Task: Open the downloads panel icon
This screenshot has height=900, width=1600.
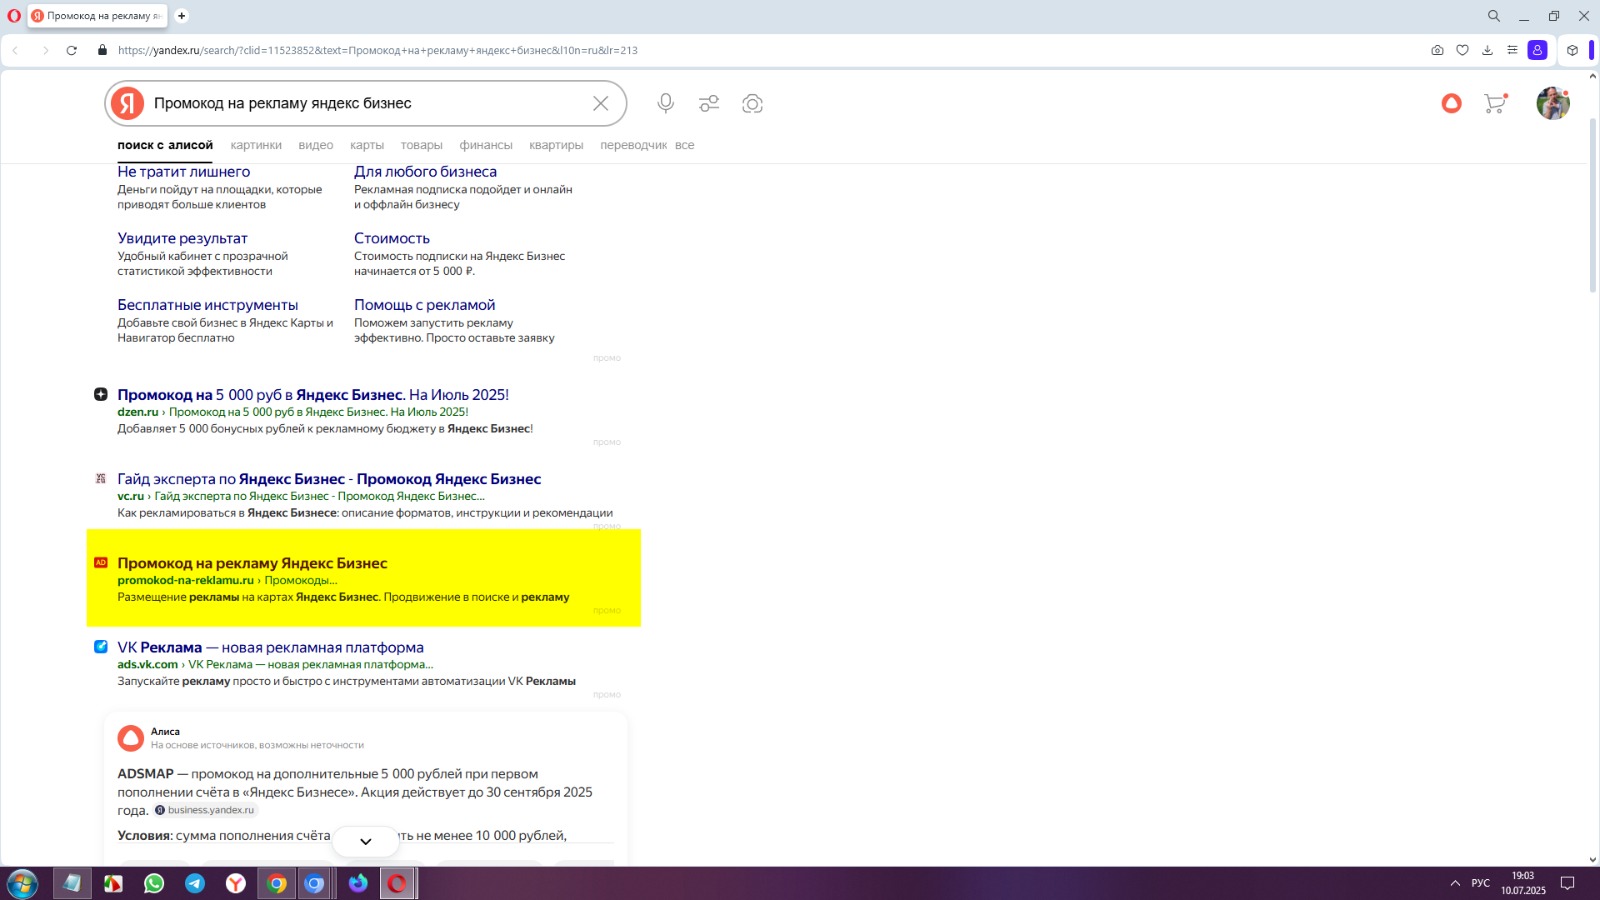Action: click(x=1487, y=50)
